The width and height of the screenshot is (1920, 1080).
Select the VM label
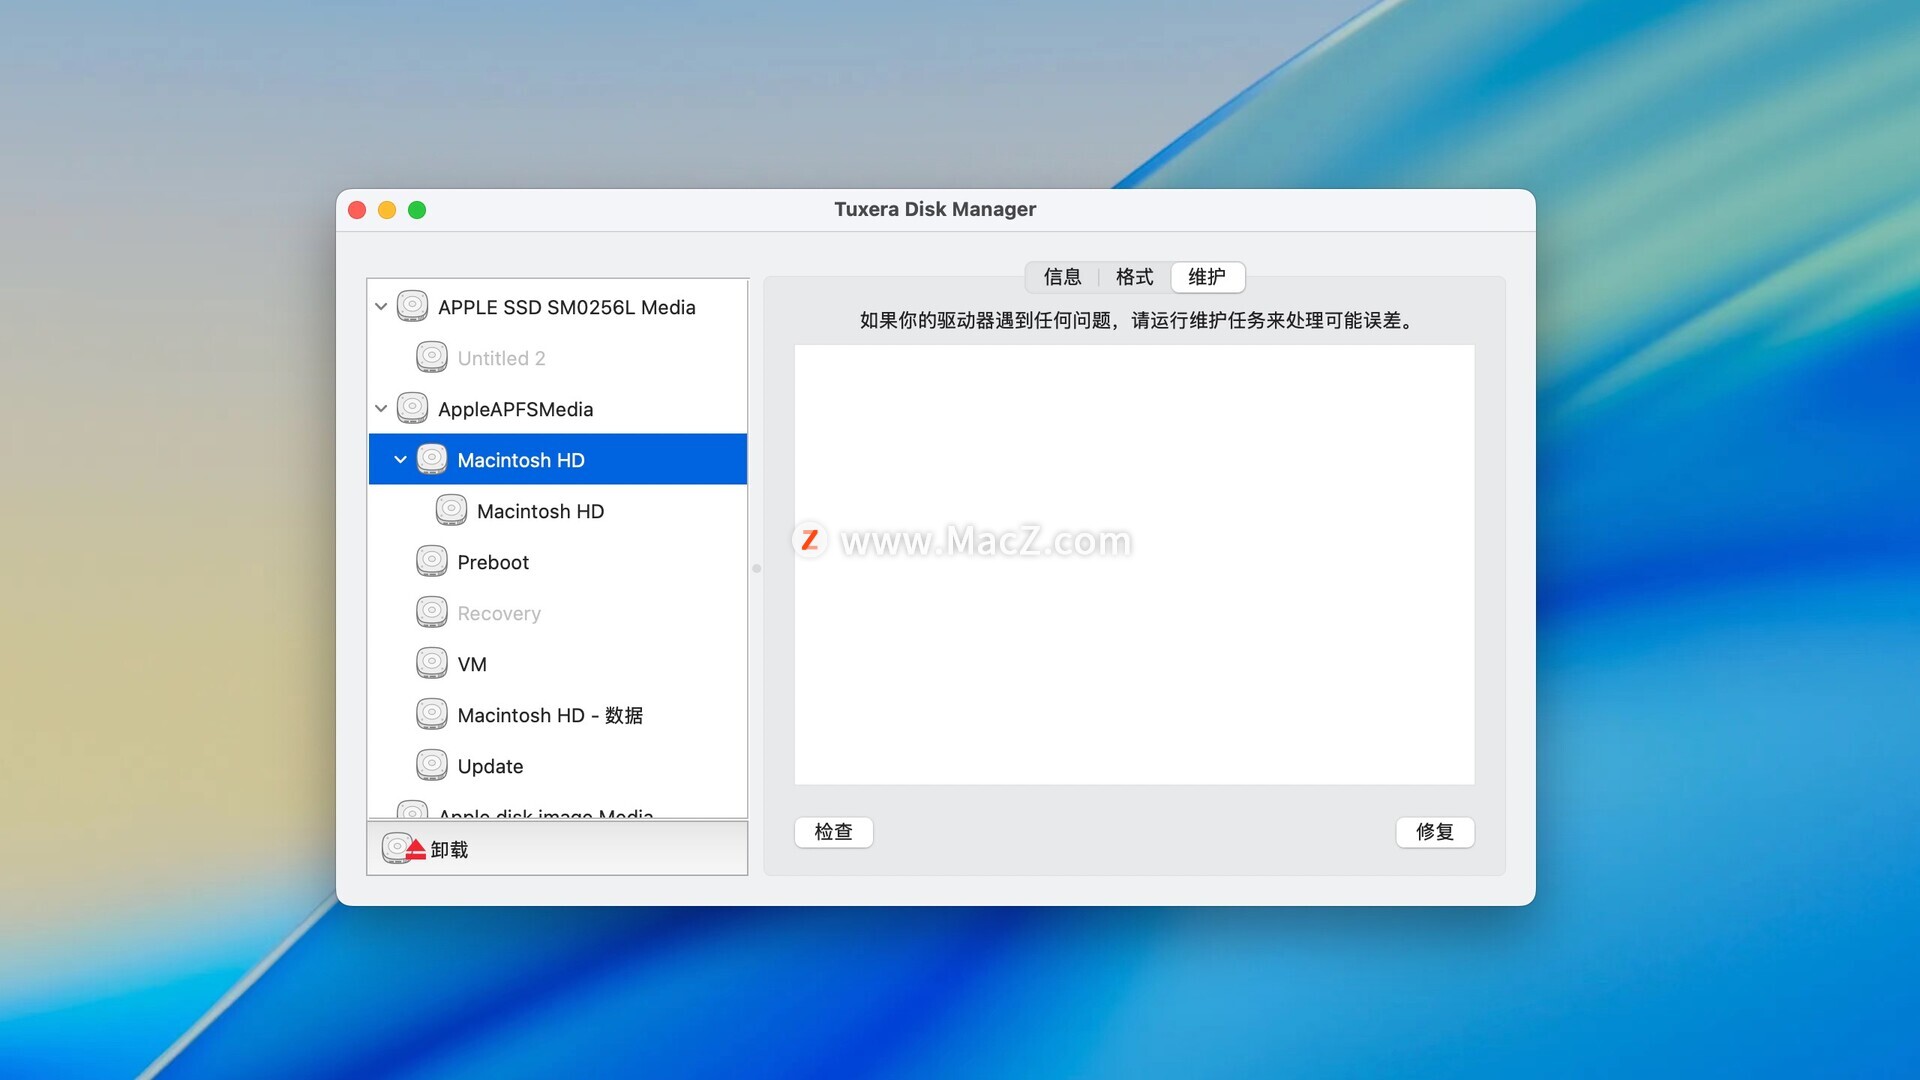coord(472,664)
